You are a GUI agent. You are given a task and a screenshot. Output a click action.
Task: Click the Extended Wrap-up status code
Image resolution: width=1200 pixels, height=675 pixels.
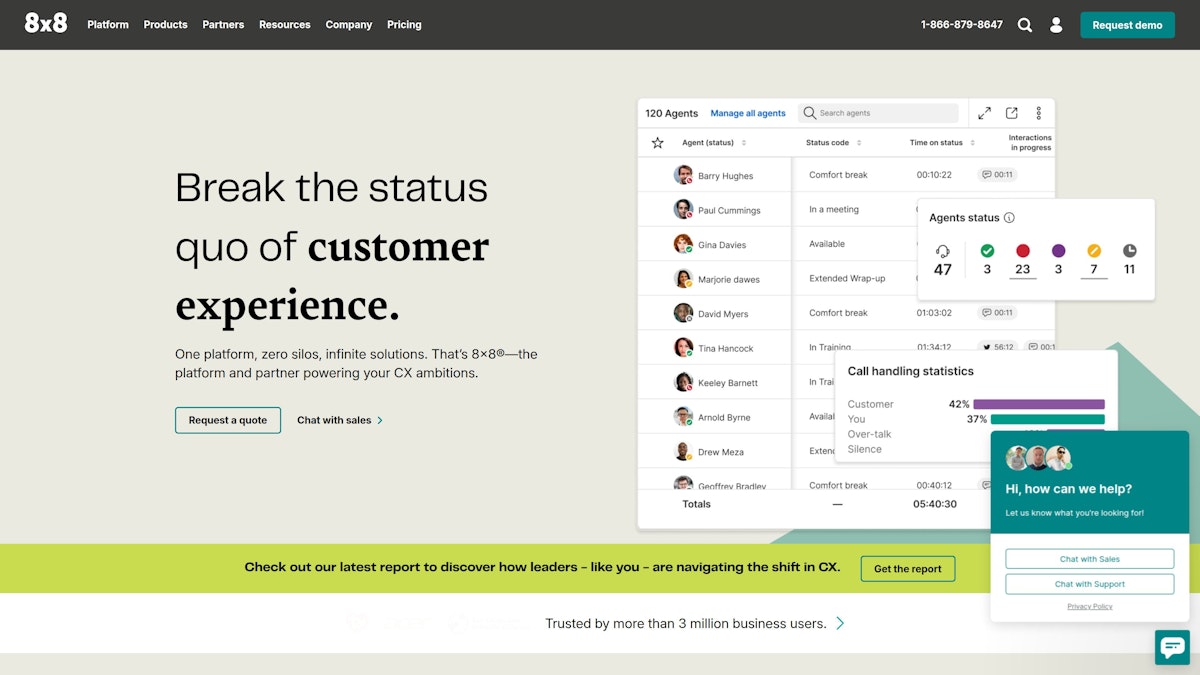pyautogui.click(x=847, y=278)
